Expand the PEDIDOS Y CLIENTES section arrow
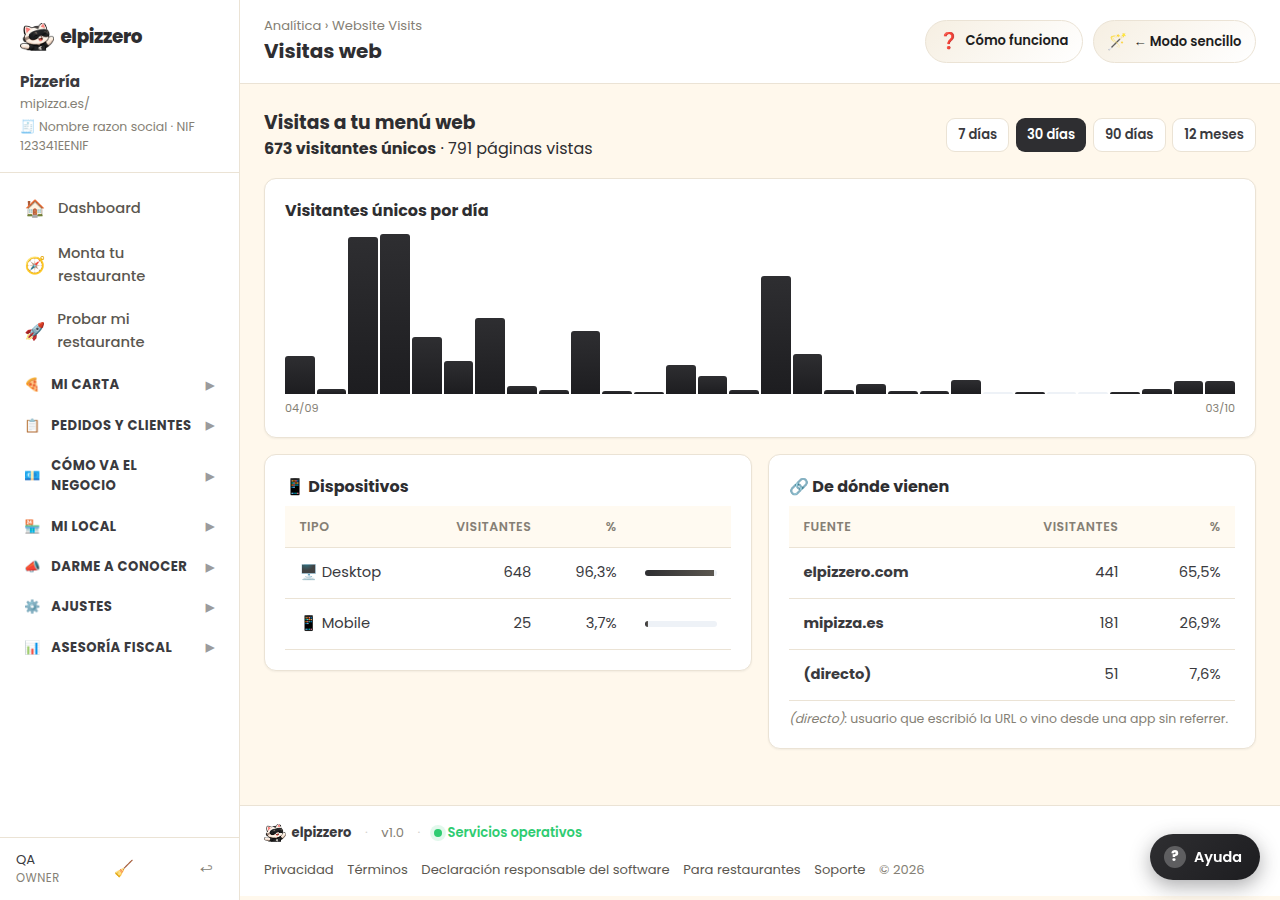Screen dimensions: 1280x900 [x=210, y=426]
